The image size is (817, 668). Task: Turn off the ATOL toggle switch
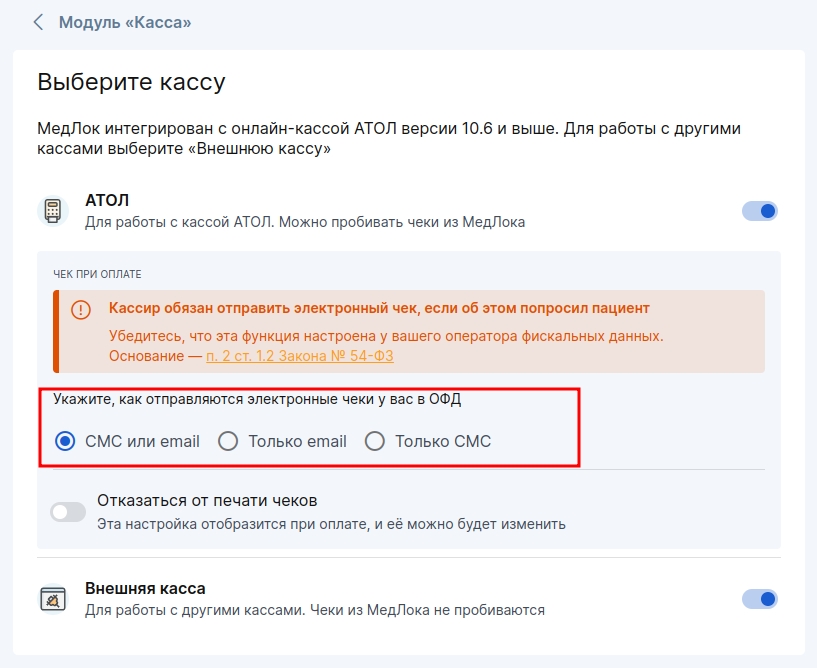click(760, 211)
